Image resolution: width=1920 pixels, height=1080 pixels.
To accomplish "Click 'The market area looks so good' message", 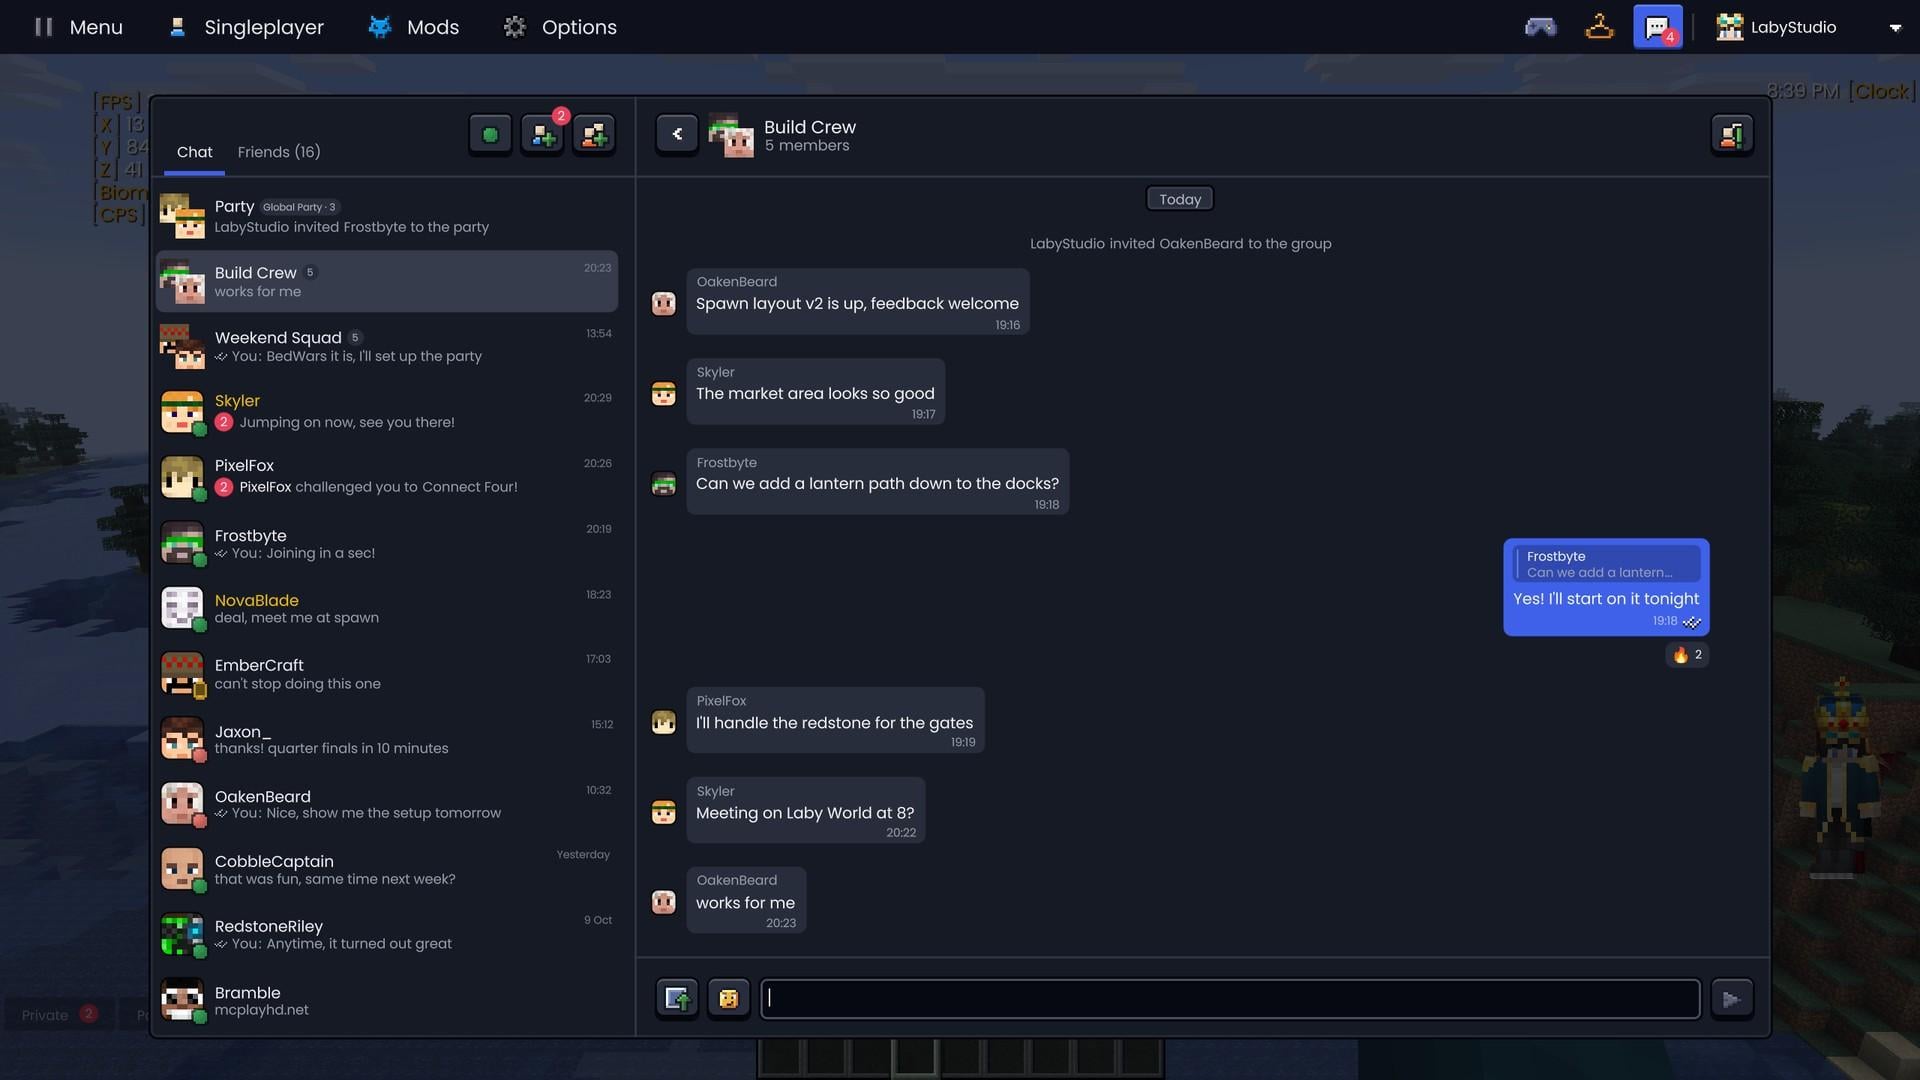I will [815, 392].
